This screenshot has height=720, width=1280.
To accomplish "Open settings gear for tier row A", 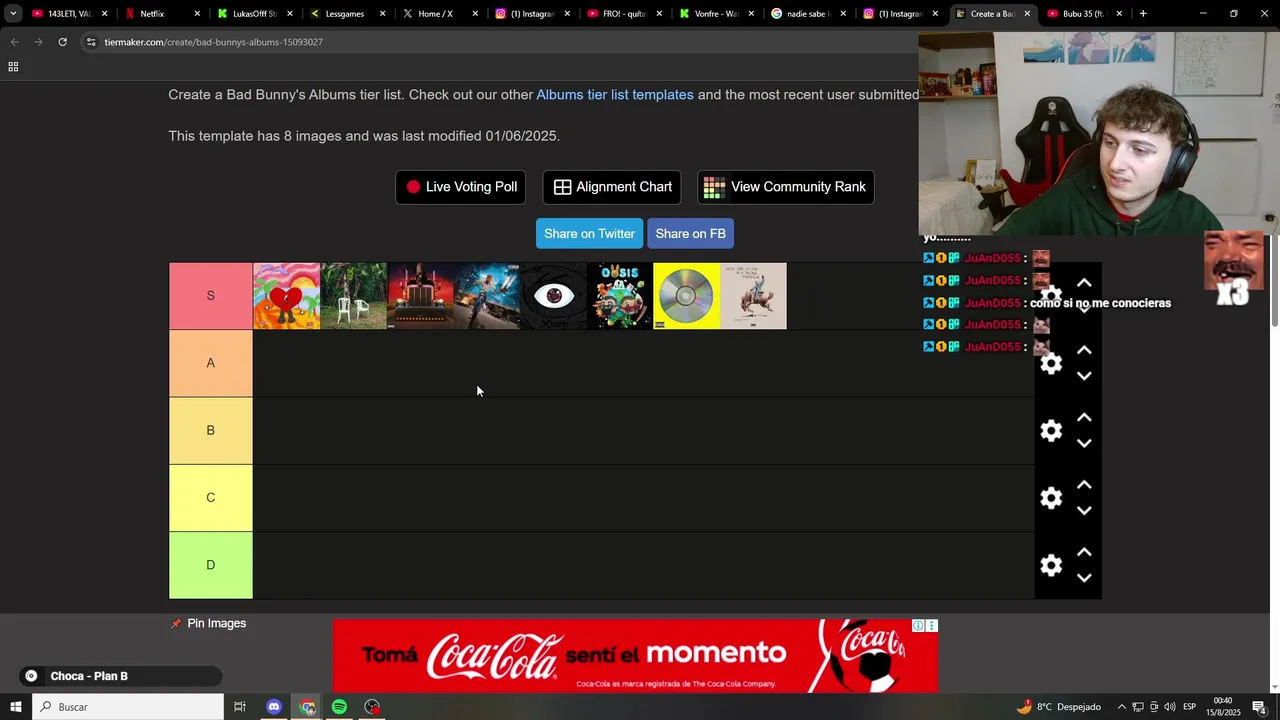I will tap(1051, 363).
